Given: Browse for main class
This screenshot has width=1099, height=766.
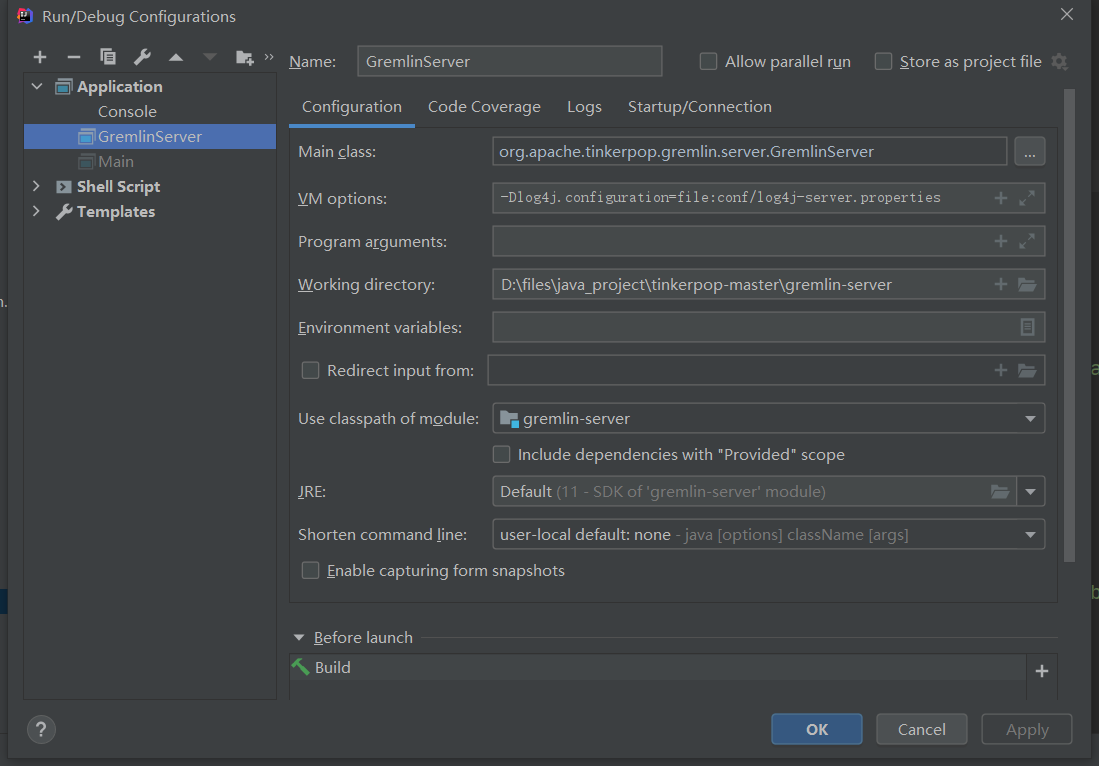Looking at the screenshot, I should pos(1029,152).
